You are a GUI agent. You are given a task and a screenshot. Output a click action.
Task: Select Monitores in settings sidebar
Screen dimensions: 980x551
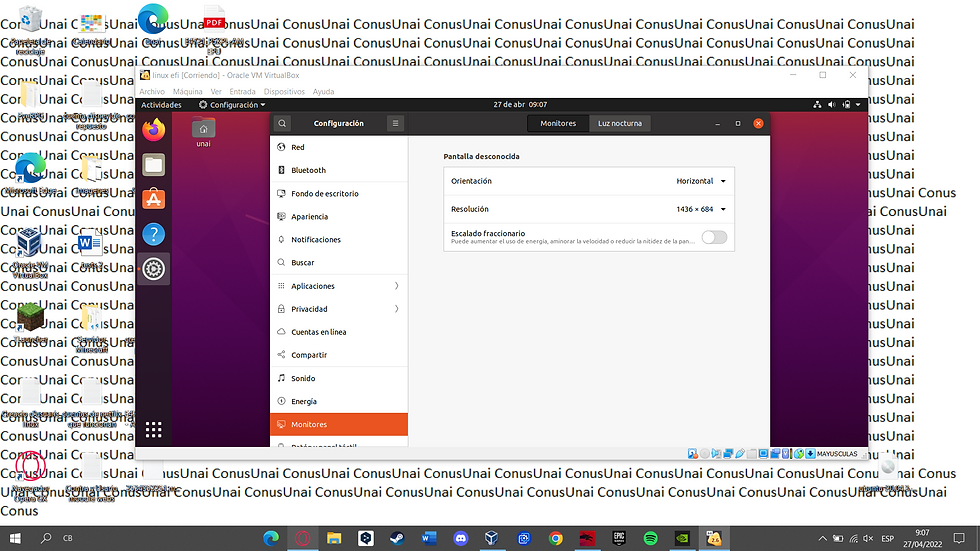coord(339,424)
